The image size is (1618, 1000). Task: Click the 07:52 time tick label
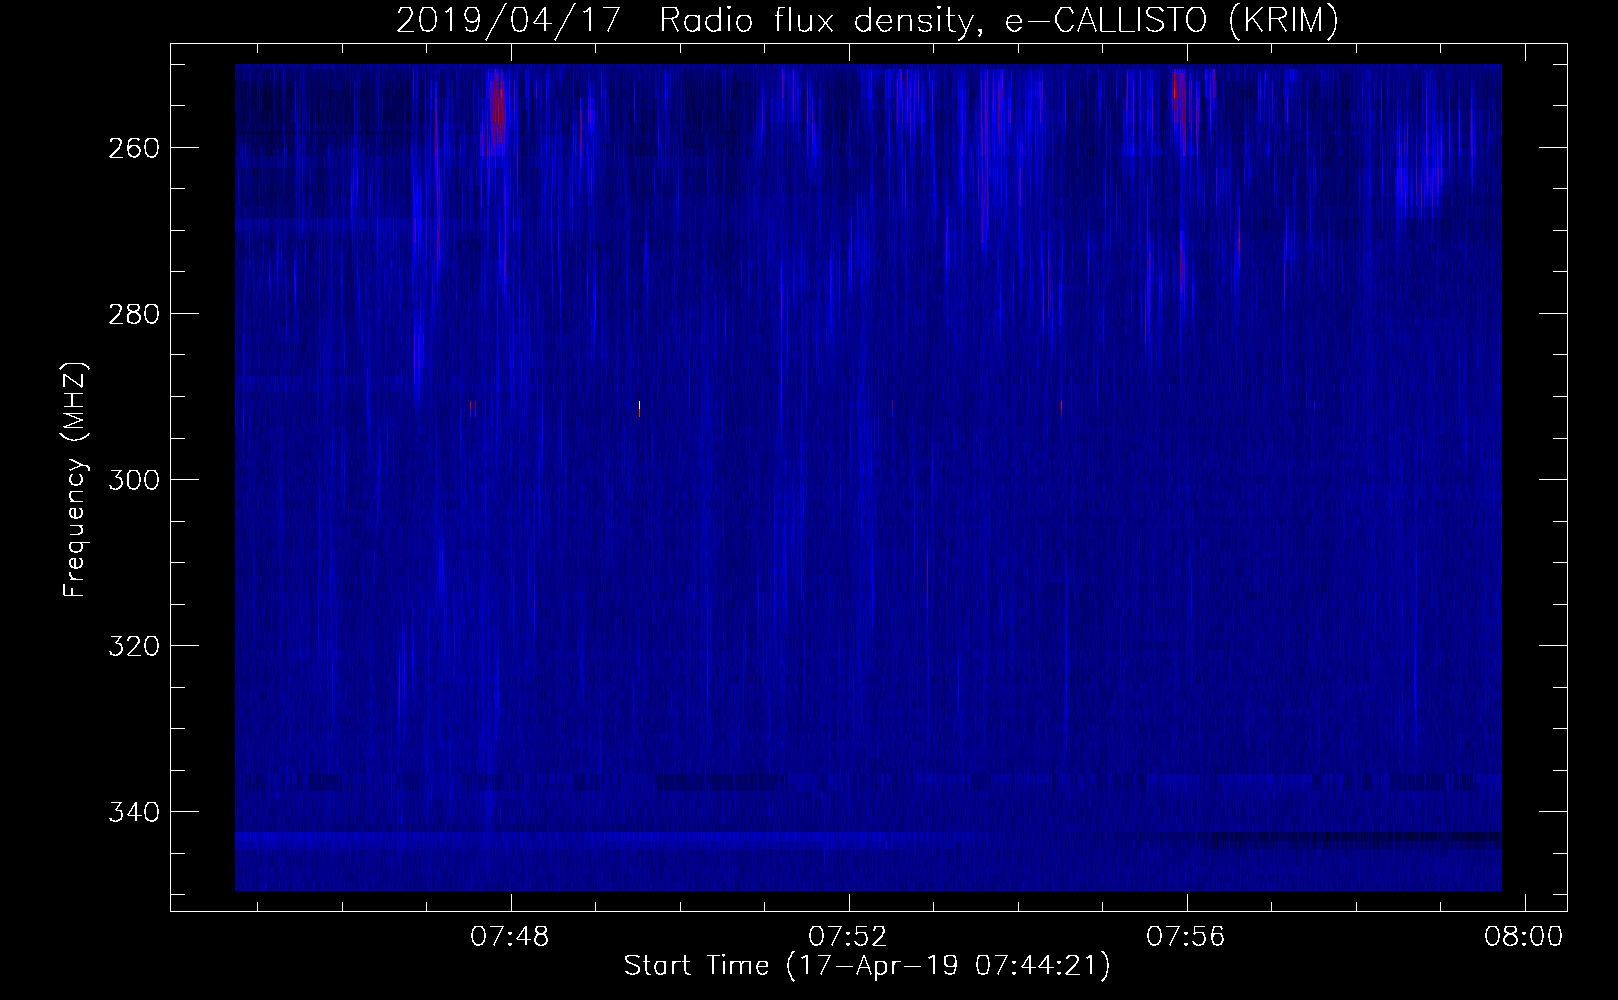pyautogui.click(x=848, y=937)
